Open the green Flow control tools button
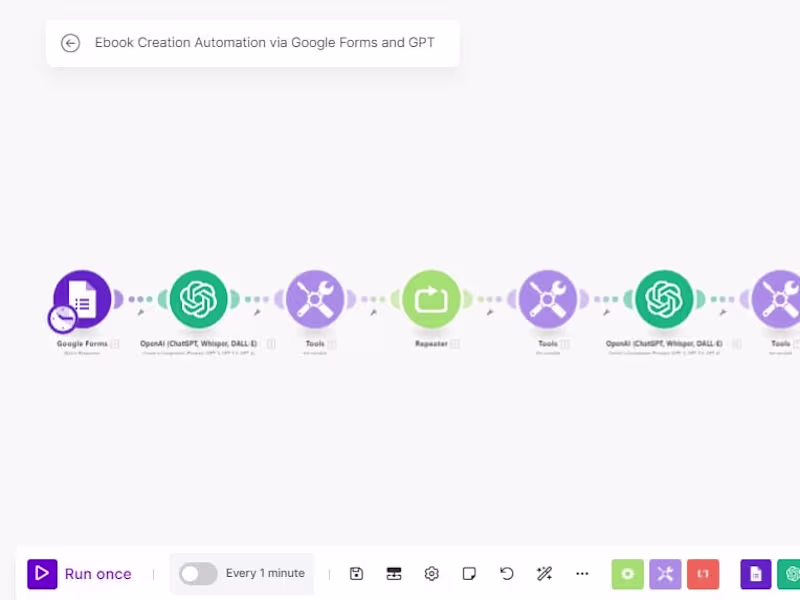 (628, 574)
